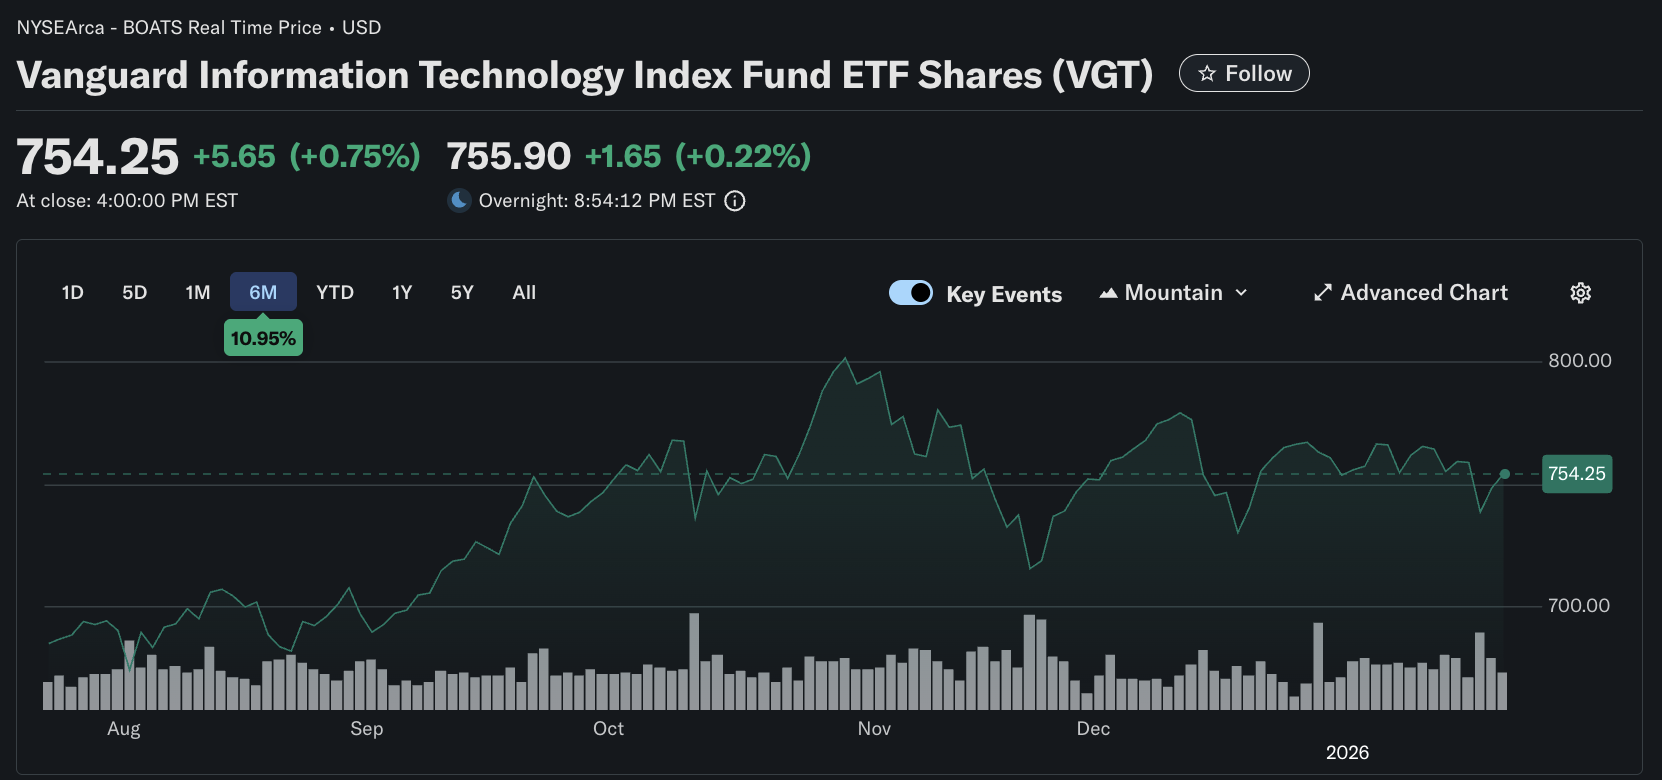Select the Key Events chart marker icon
This screenshot has width=1662, height=780.
click(x=910, y=292)
